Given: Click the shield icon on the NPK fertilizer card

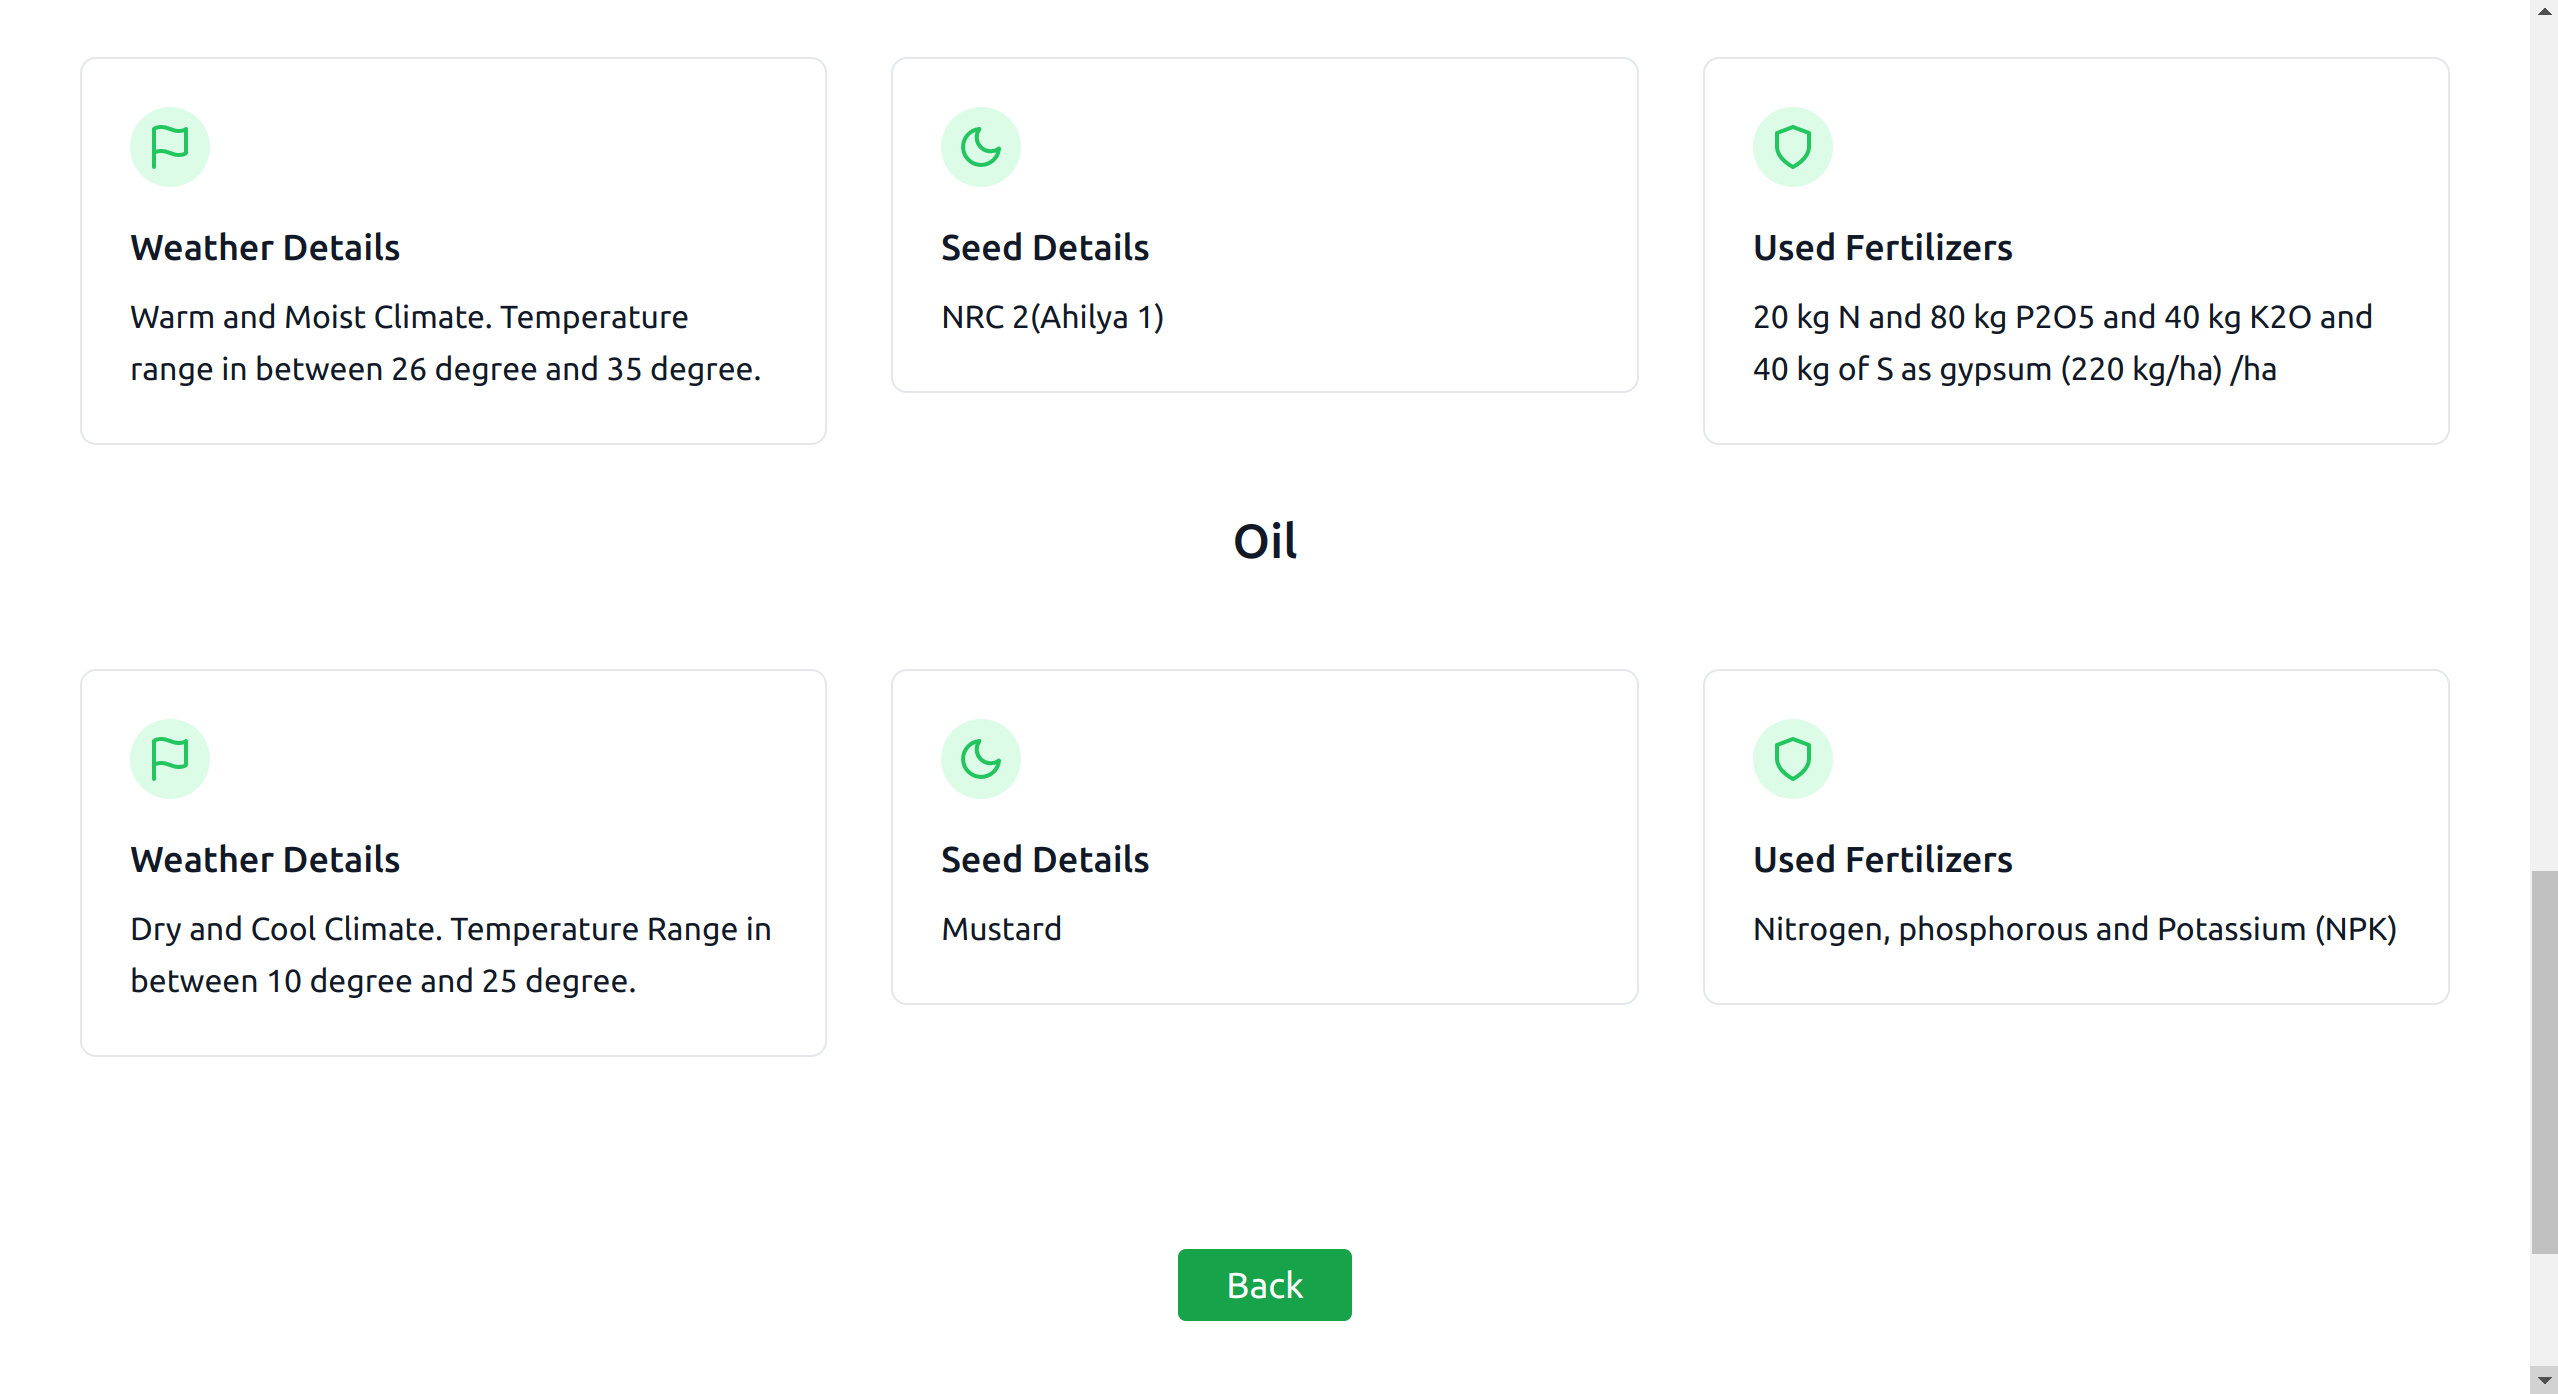Looking at the screenshot, I should pyautogui.click(x=1791, y=758).
